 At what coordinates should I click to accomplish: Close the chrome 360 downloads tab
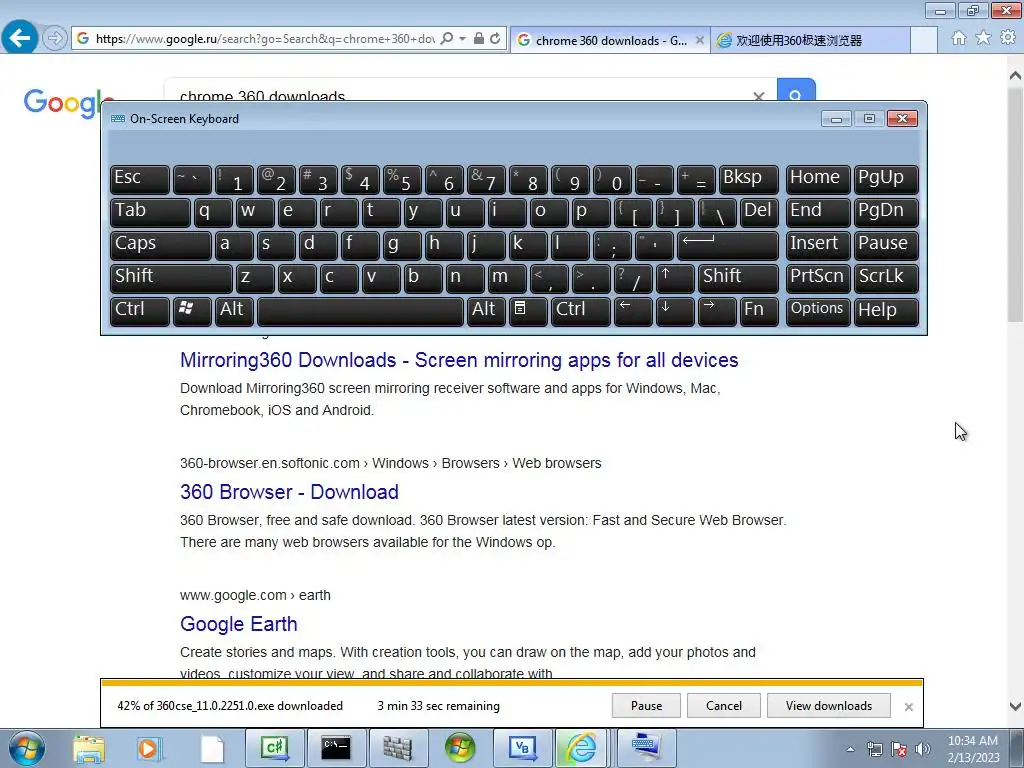pos(699,40)
